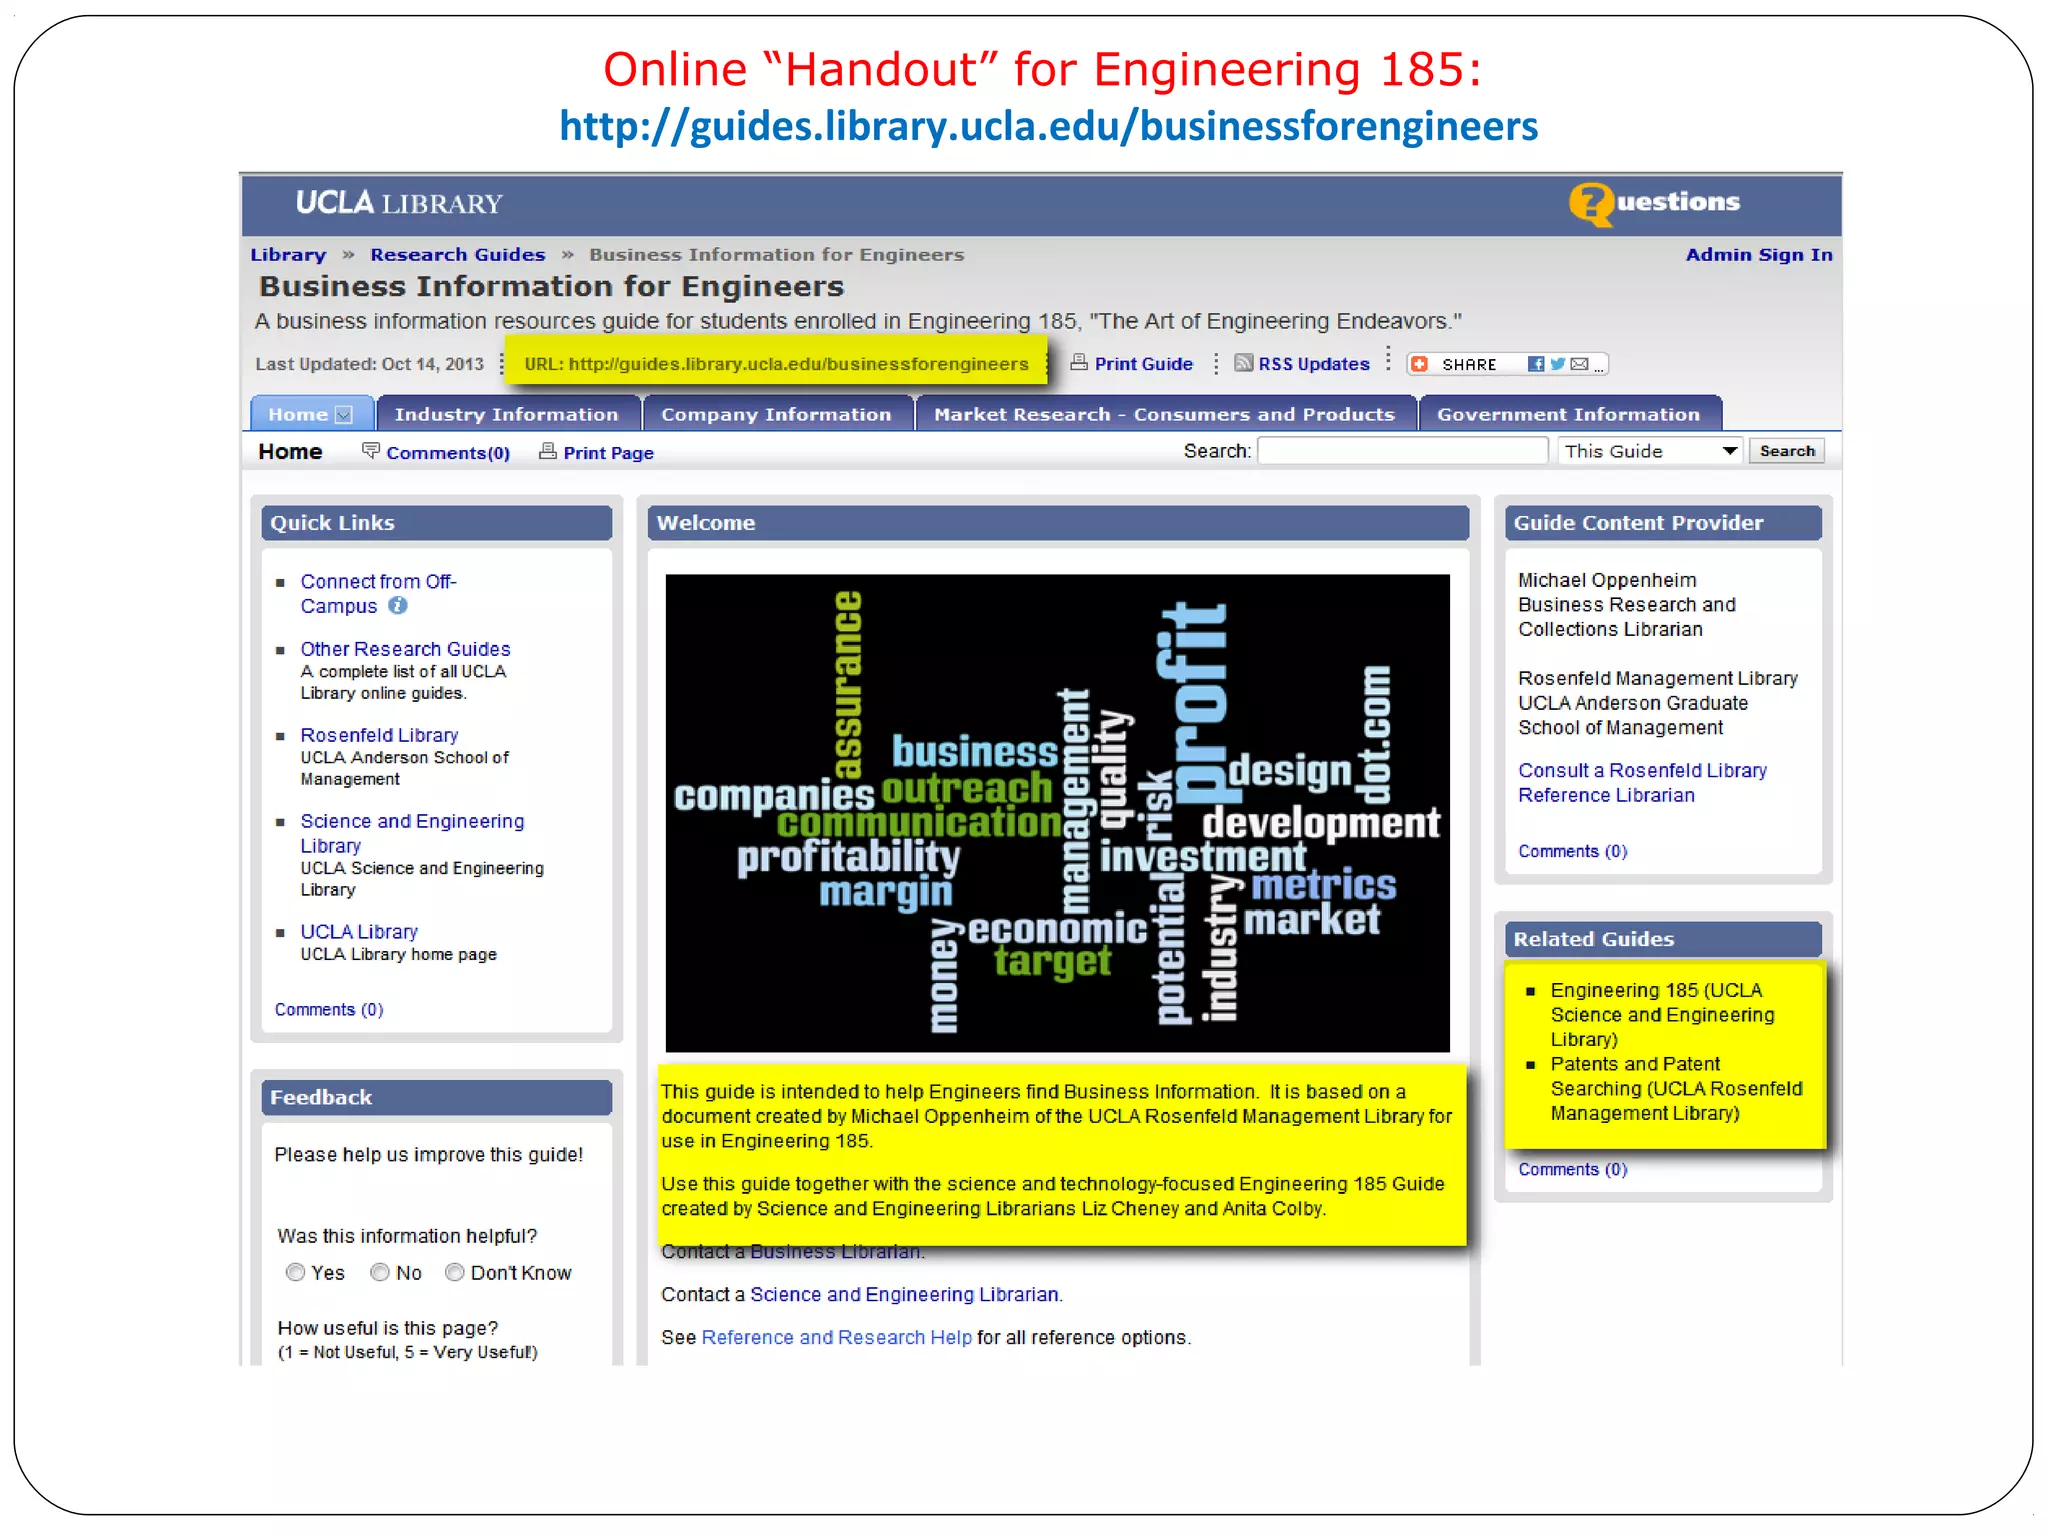This screenshot has height=1536, width=2048.
Task: Open Patents and Patent Searching related guide
Action: 1676,1088
